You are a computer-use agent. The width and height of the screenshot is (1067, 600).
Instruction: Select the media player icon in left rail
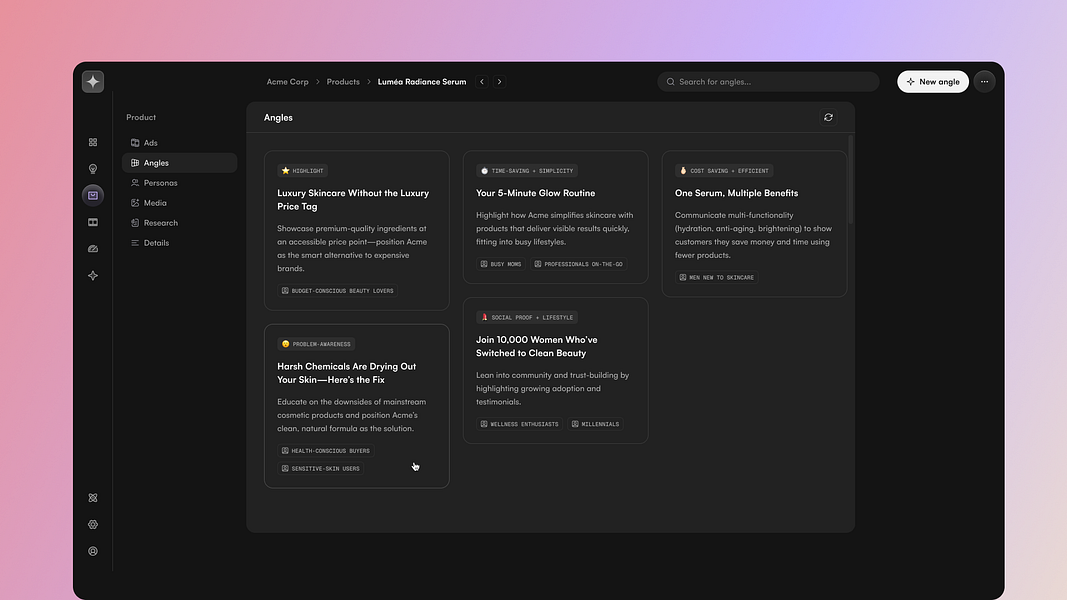[92, 222]
